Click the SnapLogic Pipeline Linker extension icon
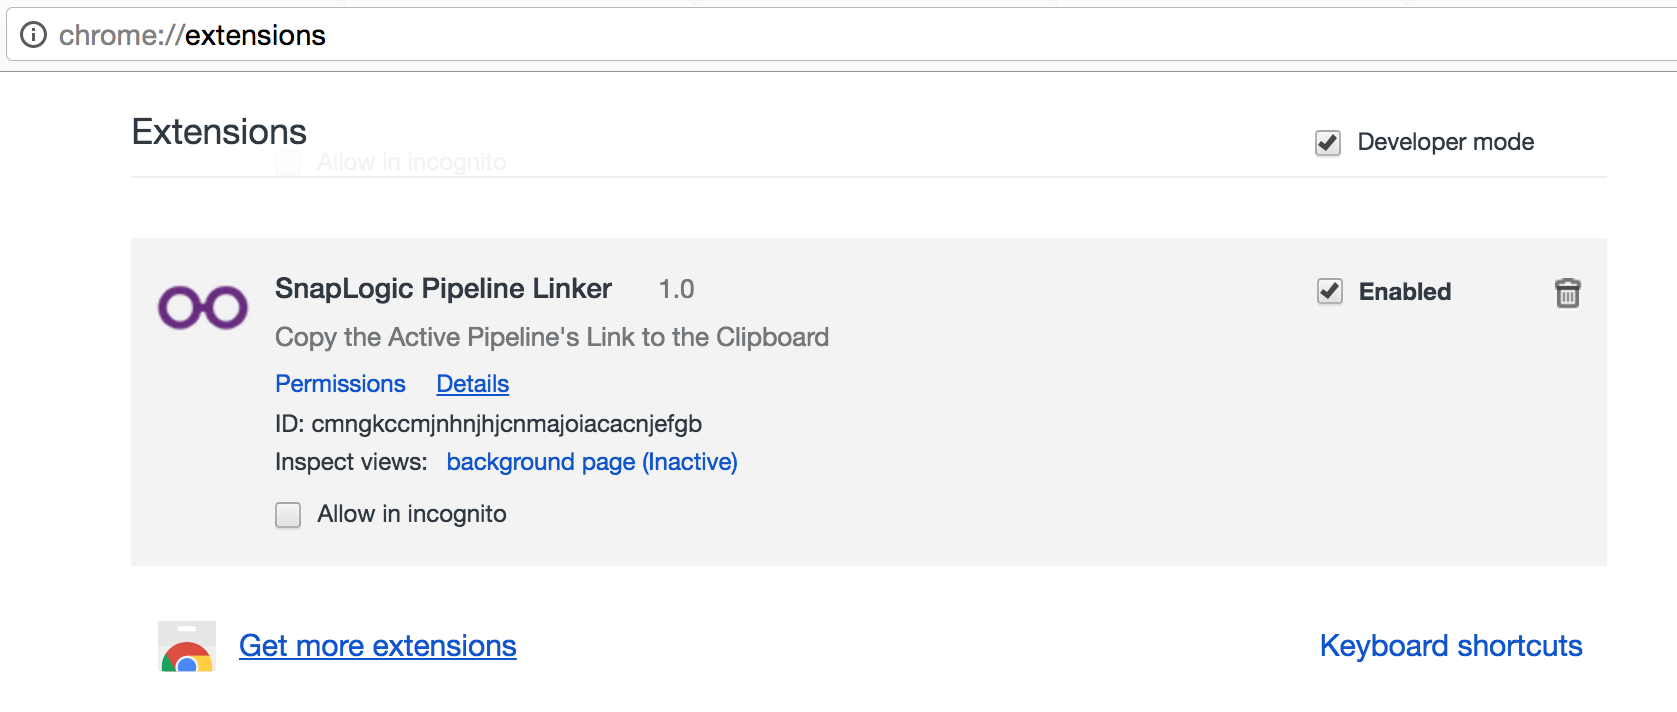 202,307
